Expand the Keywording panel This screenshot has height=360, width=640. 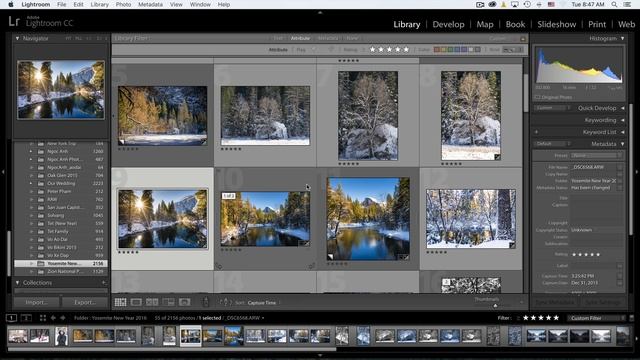(x=622, y=120)
